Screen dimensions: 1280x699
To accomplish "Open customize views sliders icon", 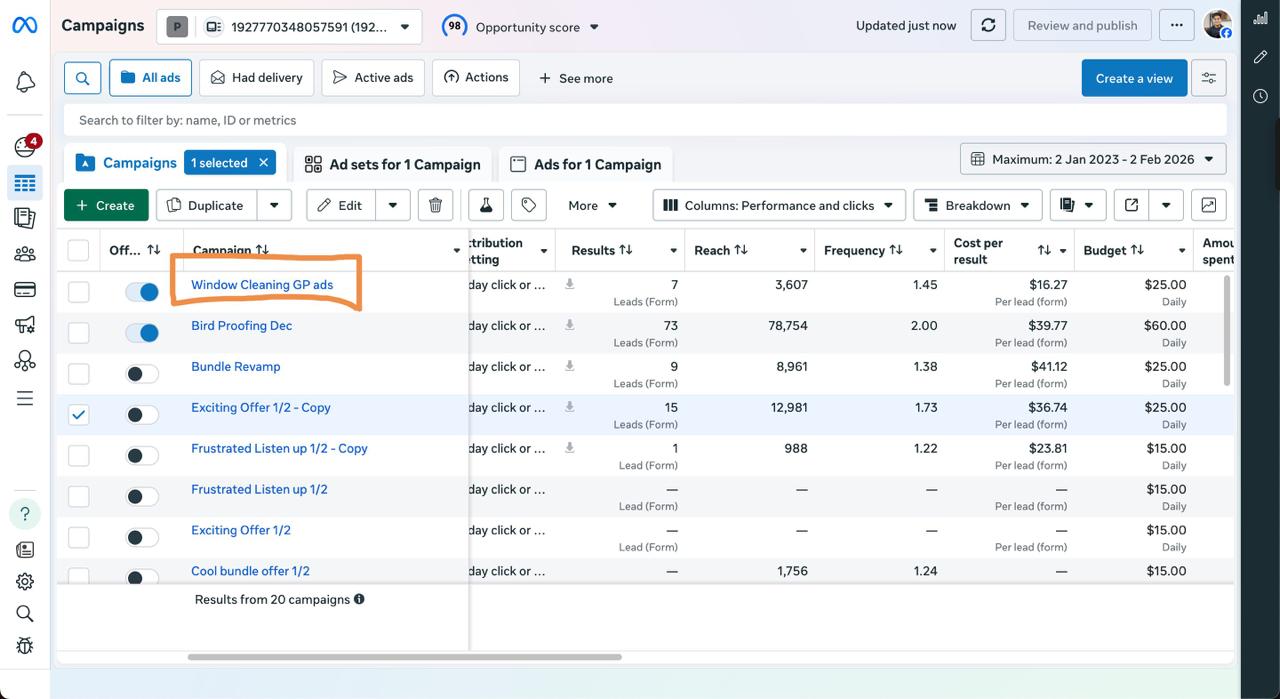I will pos(1209,78).
